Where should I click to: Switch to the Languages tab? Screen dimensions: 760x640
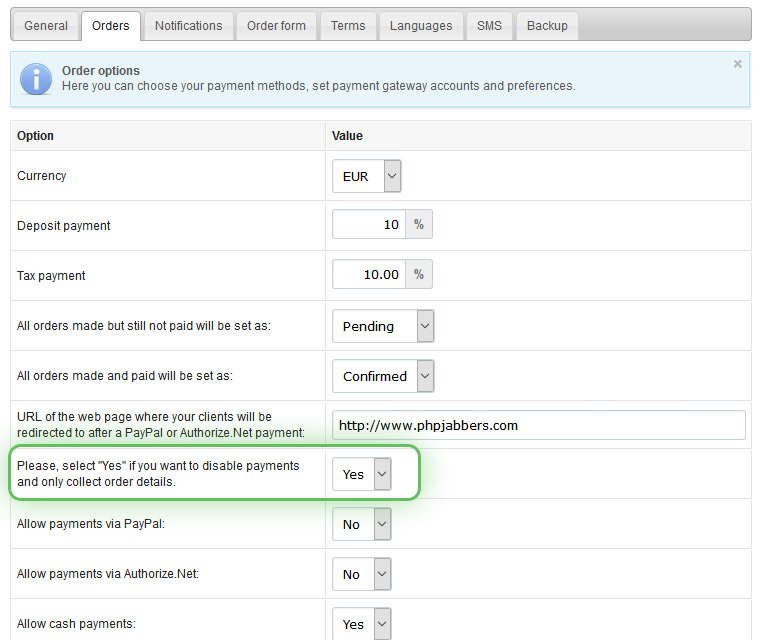pos(421,26)
